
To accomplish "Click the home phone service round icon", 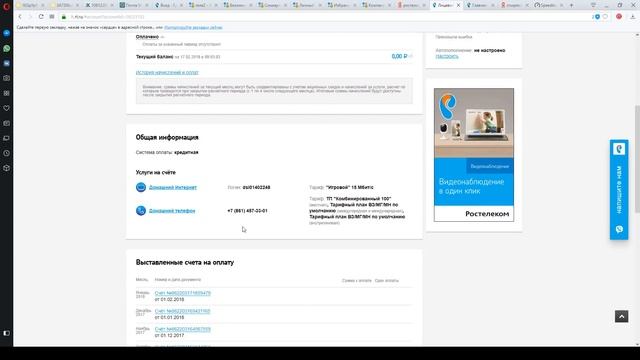I will coord(141,211).
